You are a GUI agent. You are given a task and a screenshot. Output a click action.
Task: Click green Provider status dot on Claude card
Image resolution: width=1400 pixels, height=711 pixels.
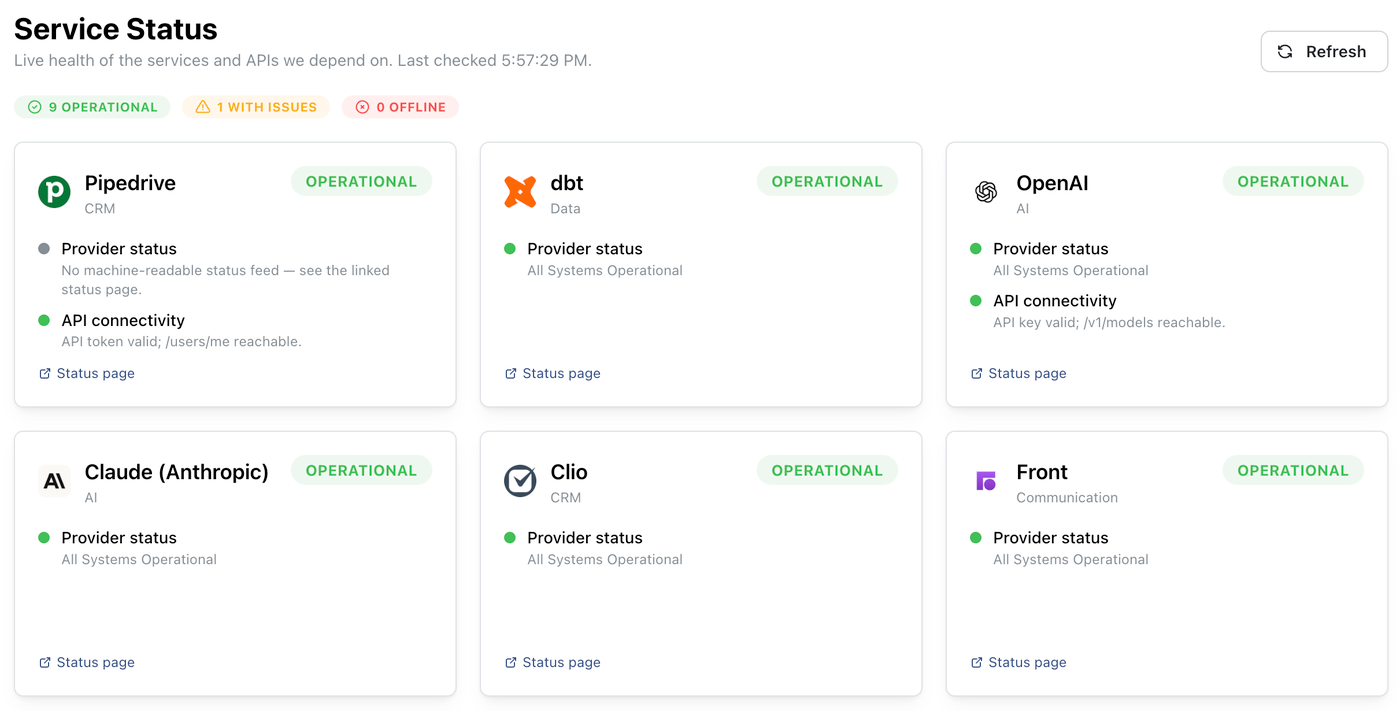(x=44, y=538)
